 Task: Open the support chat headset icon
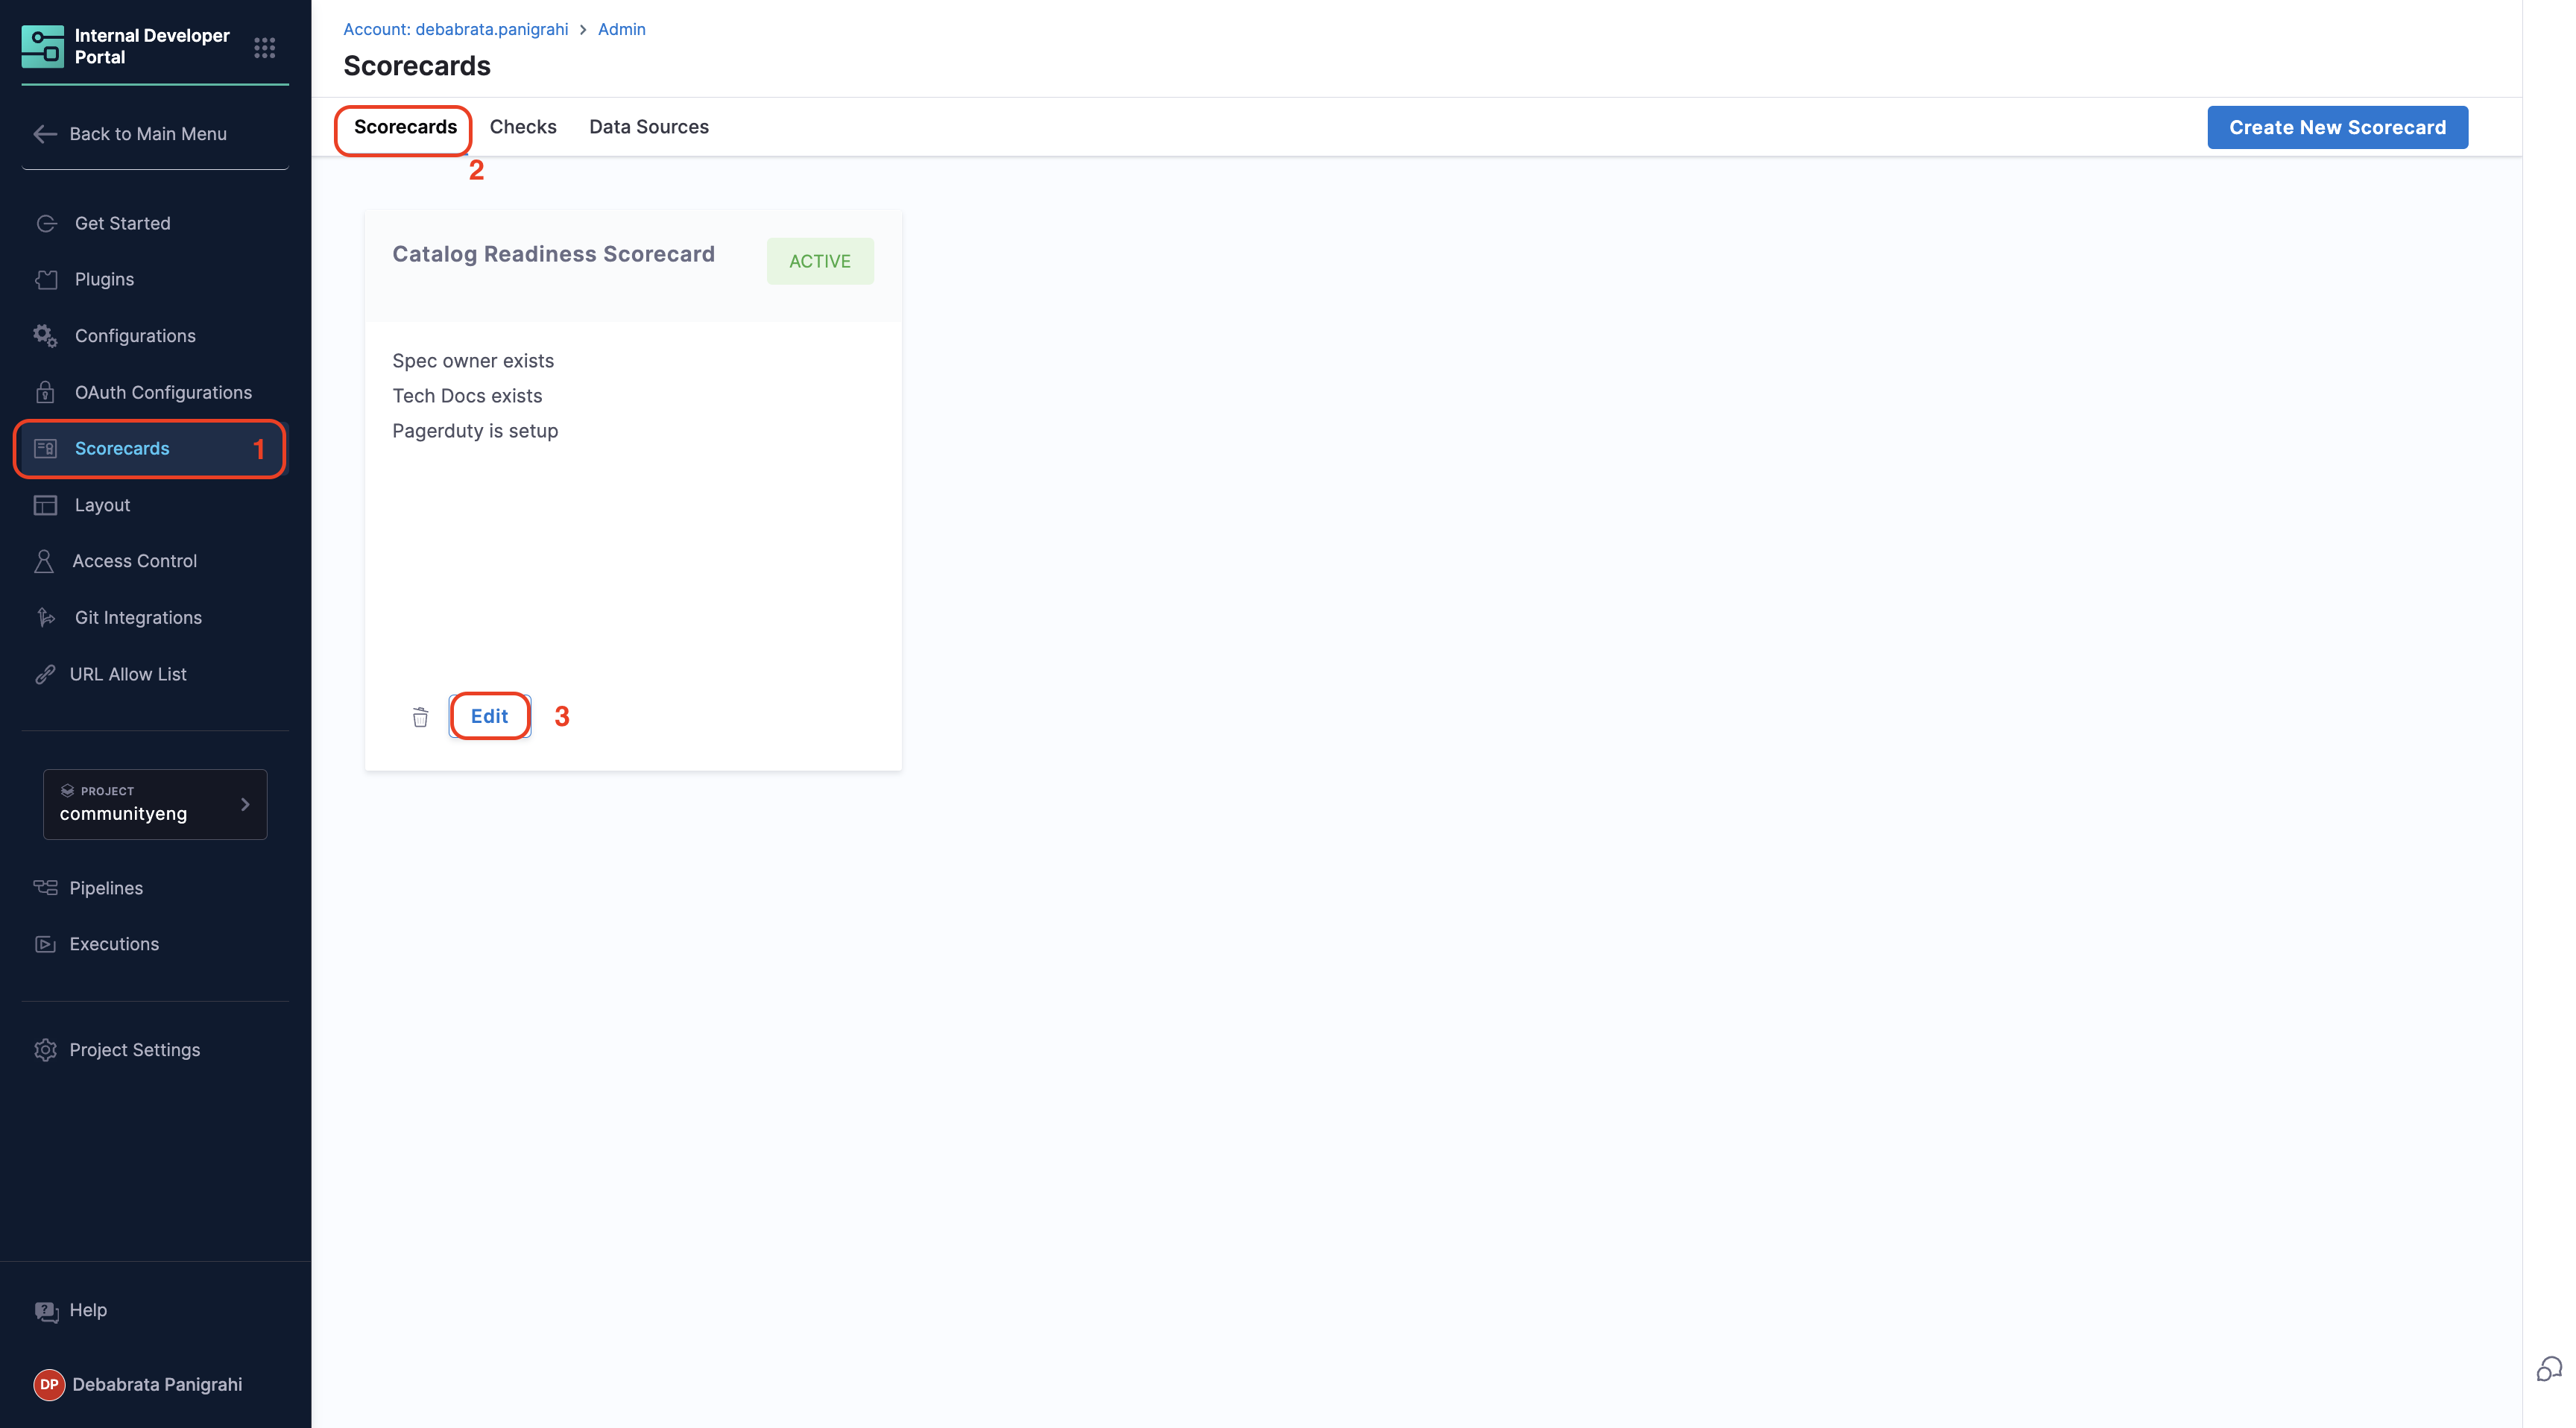(x=2549, y=1369)
